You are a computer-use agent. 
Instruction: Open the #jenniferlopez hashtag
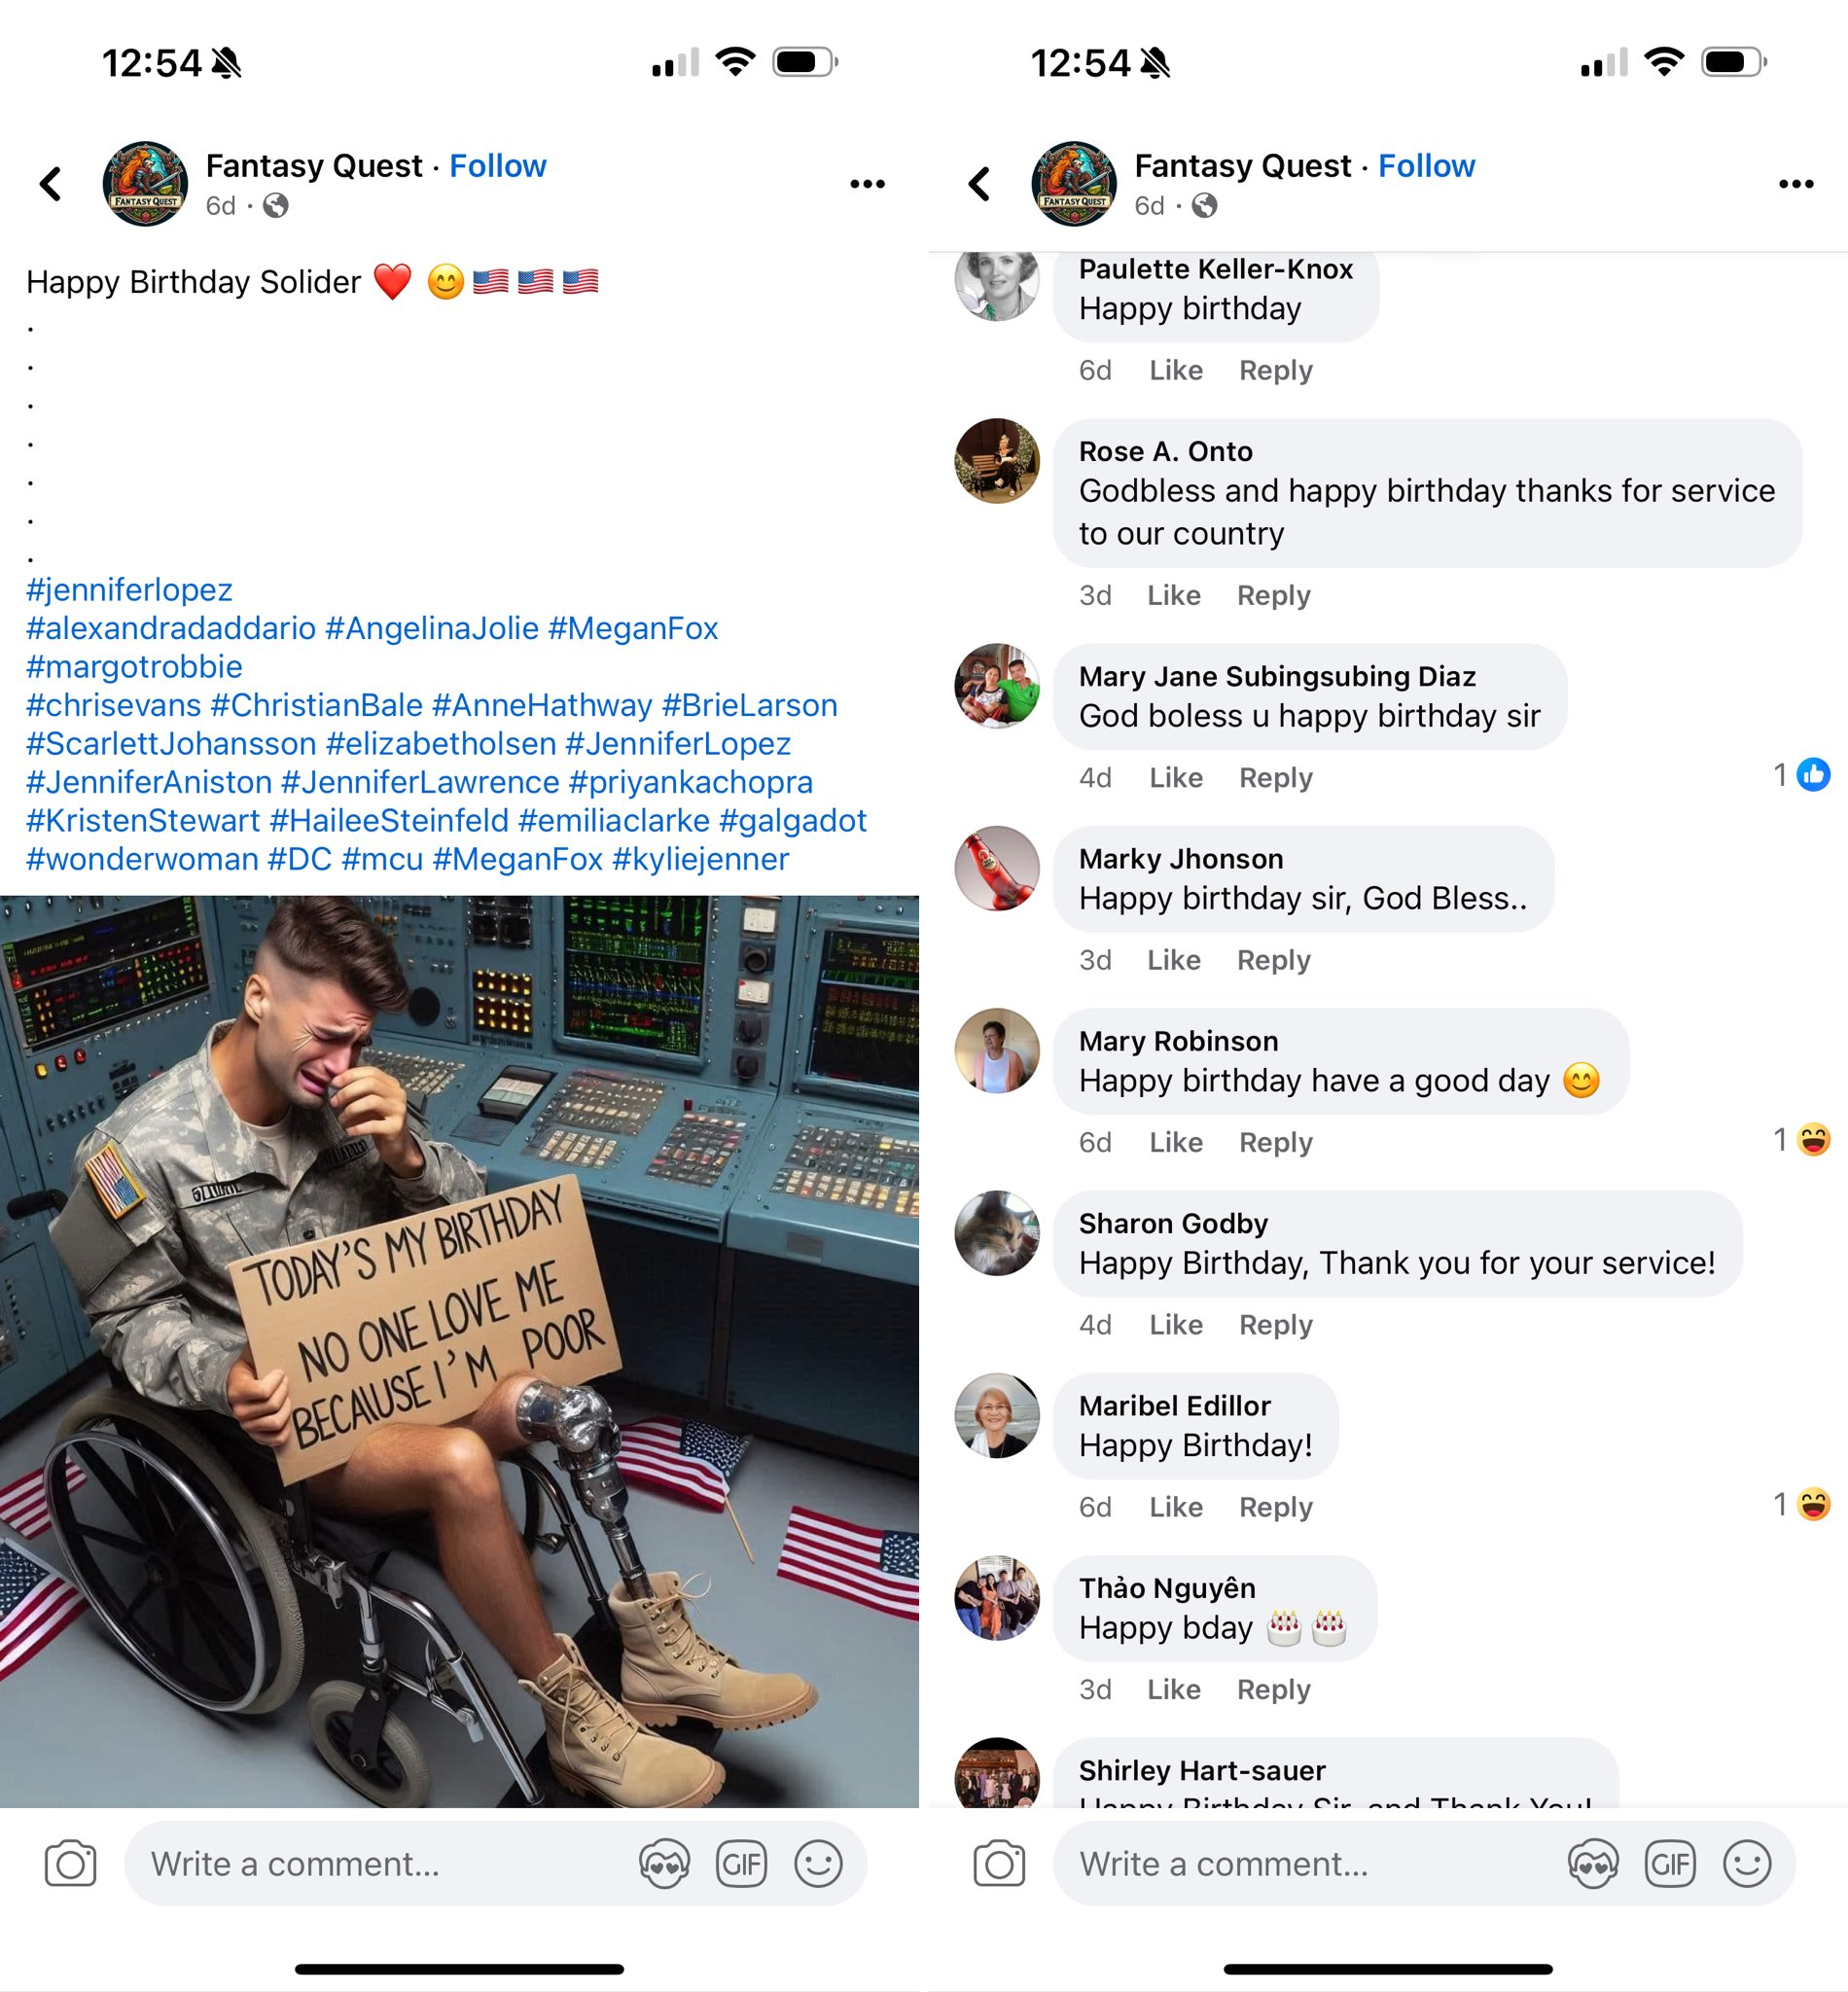[129, 589]
